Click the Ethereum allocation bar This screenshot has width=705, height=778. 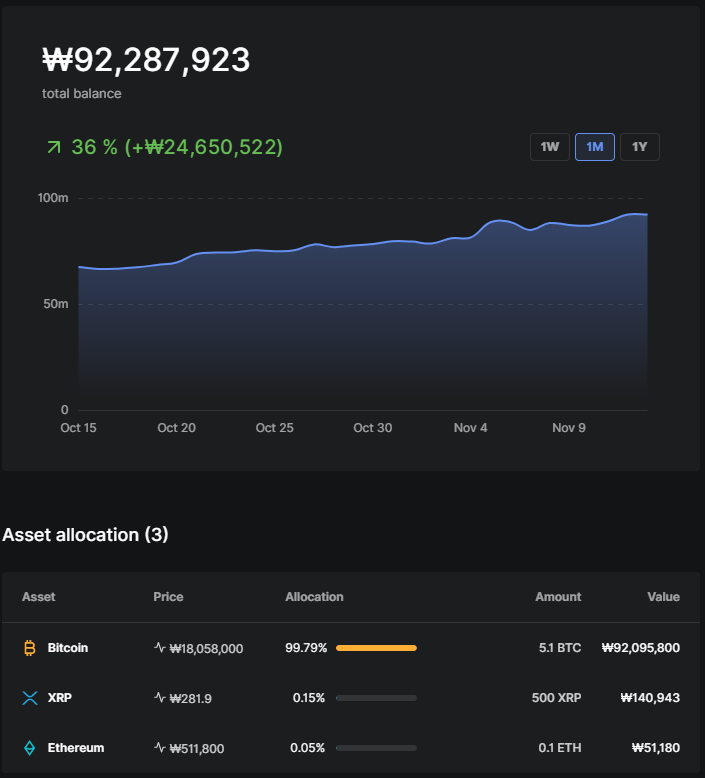point(377,748)
